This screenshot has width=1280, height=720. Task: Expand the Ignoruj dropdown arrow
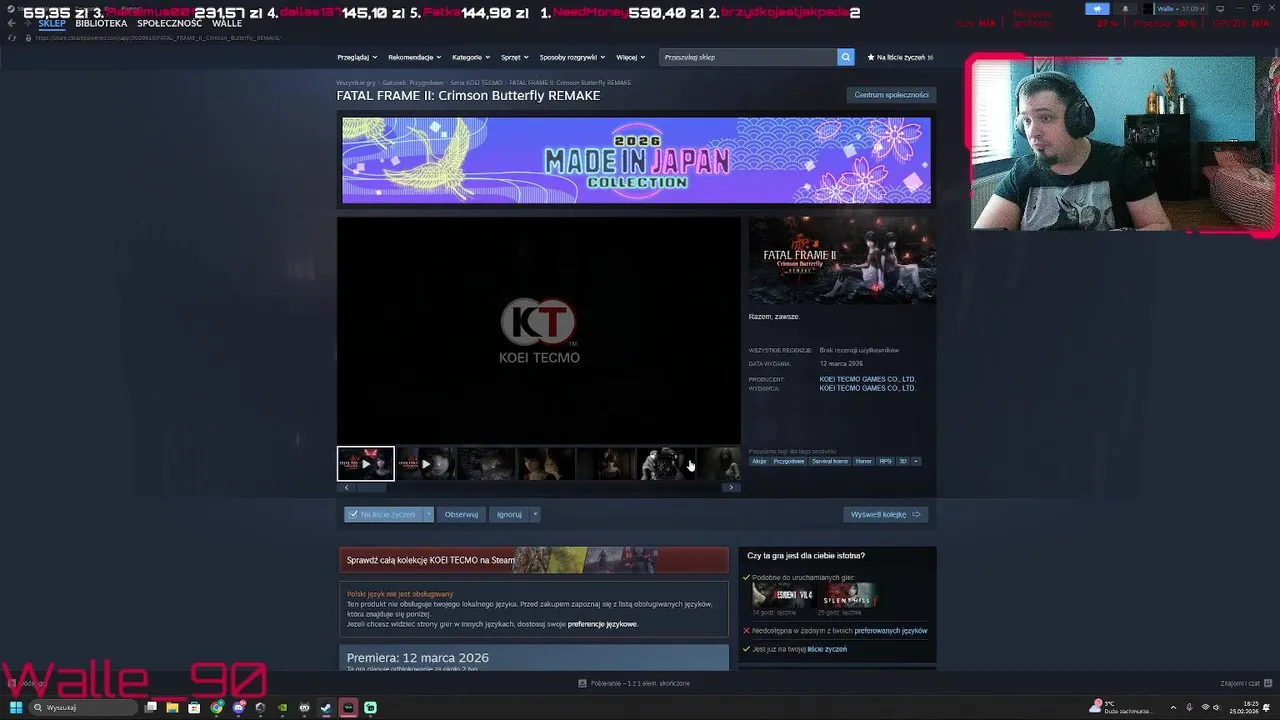[x=535, y=514]
